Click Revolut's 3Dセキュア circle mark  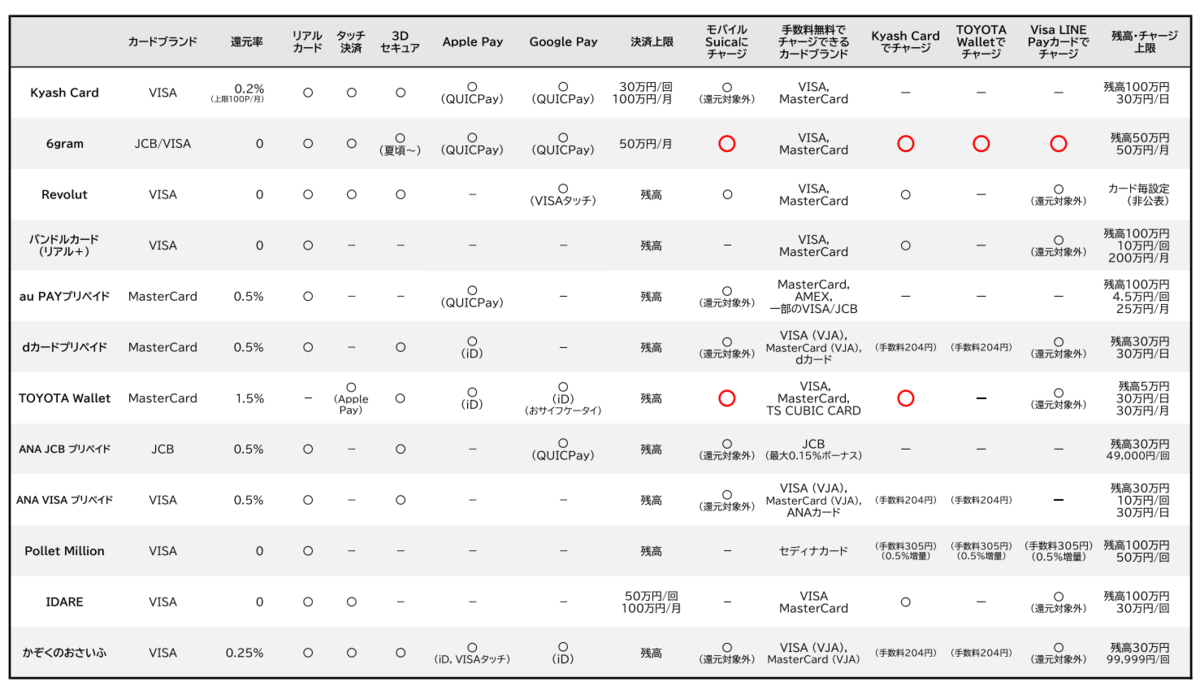coord(400,194)
